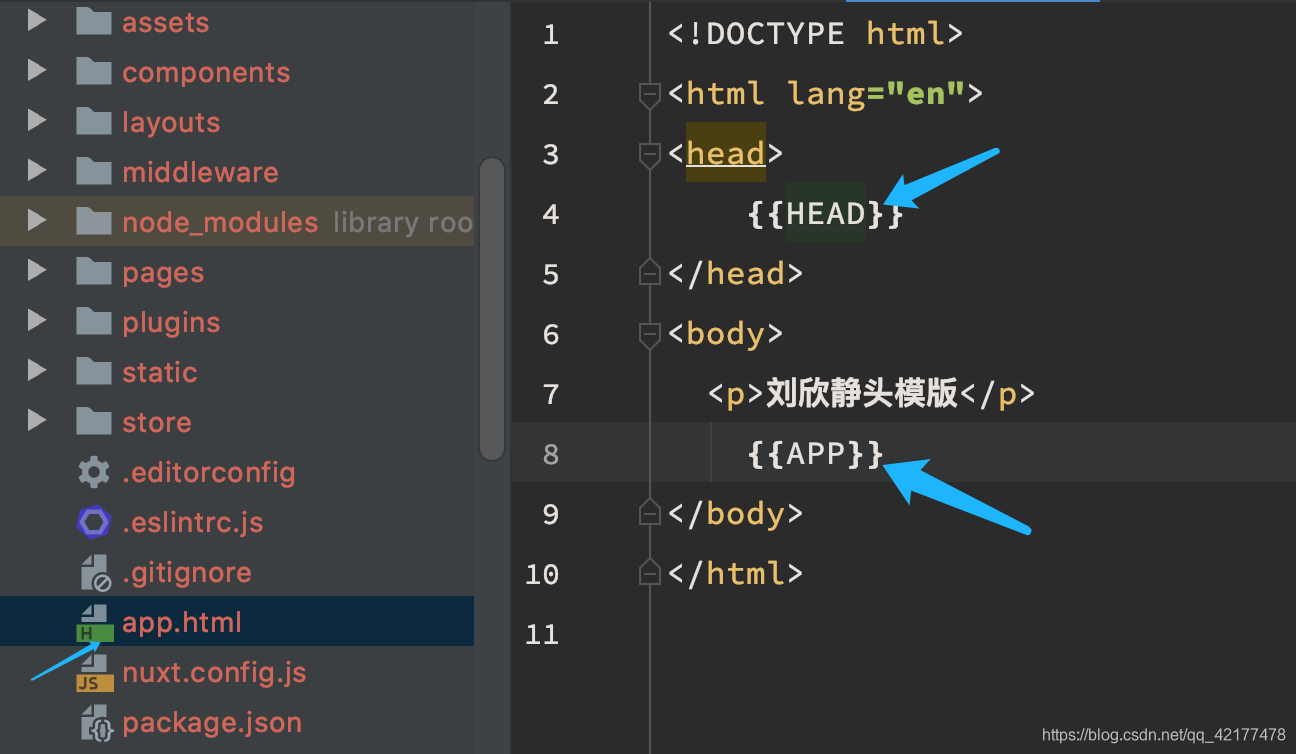Open the .gitignore file
Screen dimensions: 1296x754
(187, 572)
